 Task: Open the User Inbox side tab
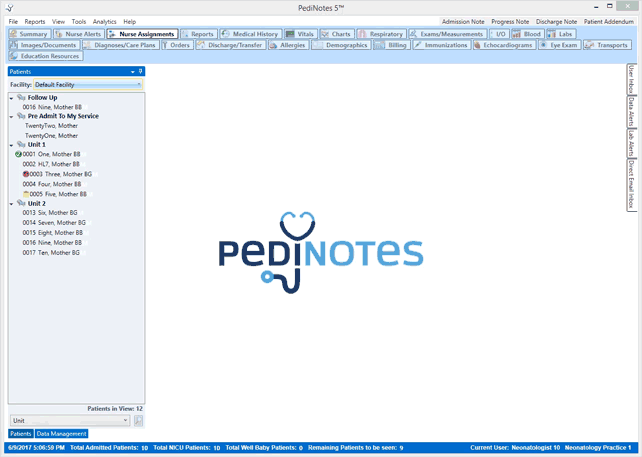tap(631, 79)
